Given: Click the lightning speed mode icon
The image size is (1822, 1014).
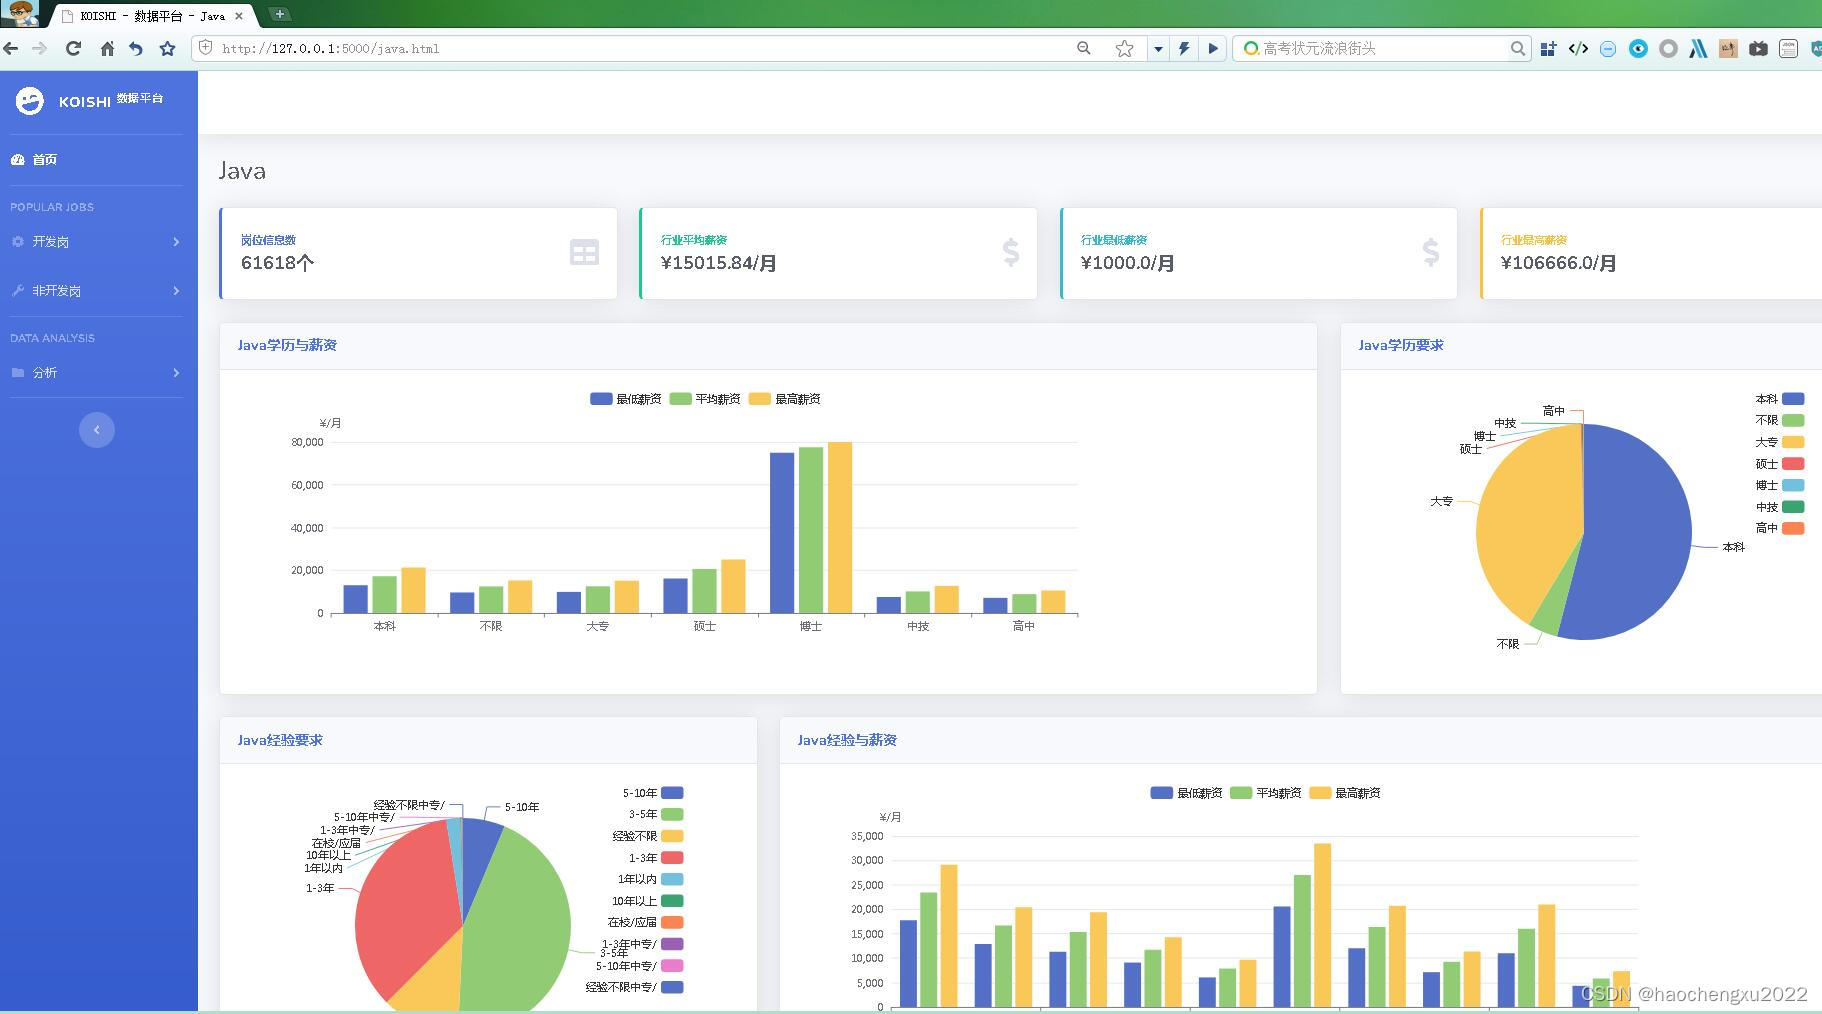Looking at the screenshot, I should [x=1184, y=48].
